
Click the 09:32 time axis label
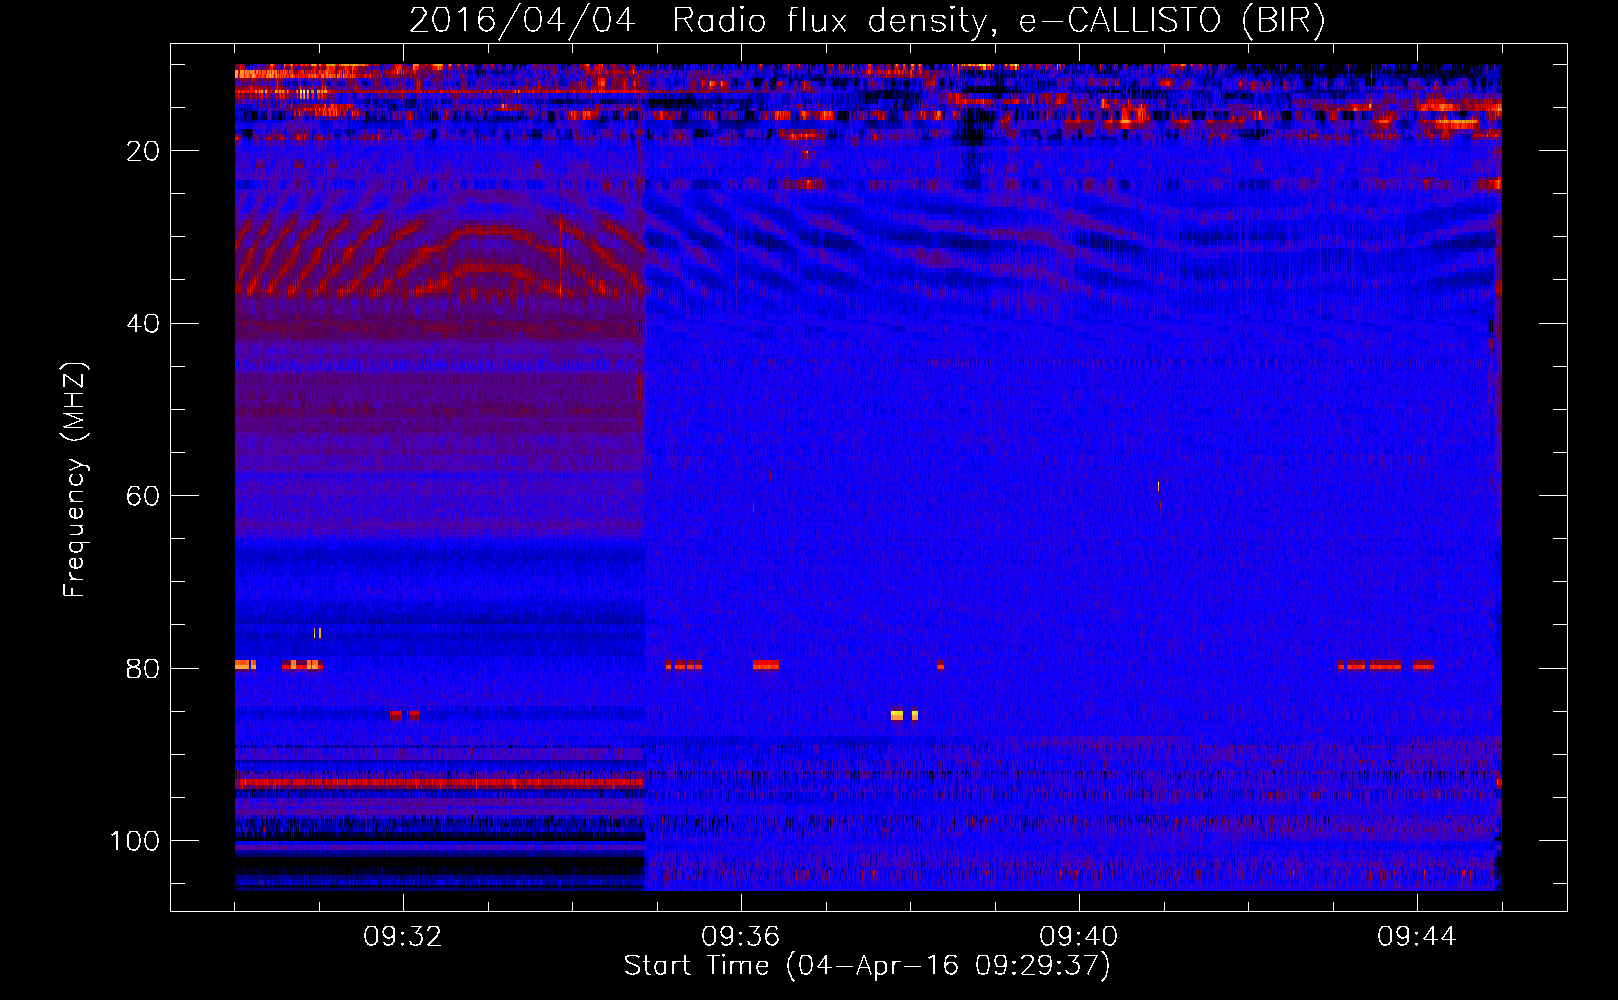(403, 937)
